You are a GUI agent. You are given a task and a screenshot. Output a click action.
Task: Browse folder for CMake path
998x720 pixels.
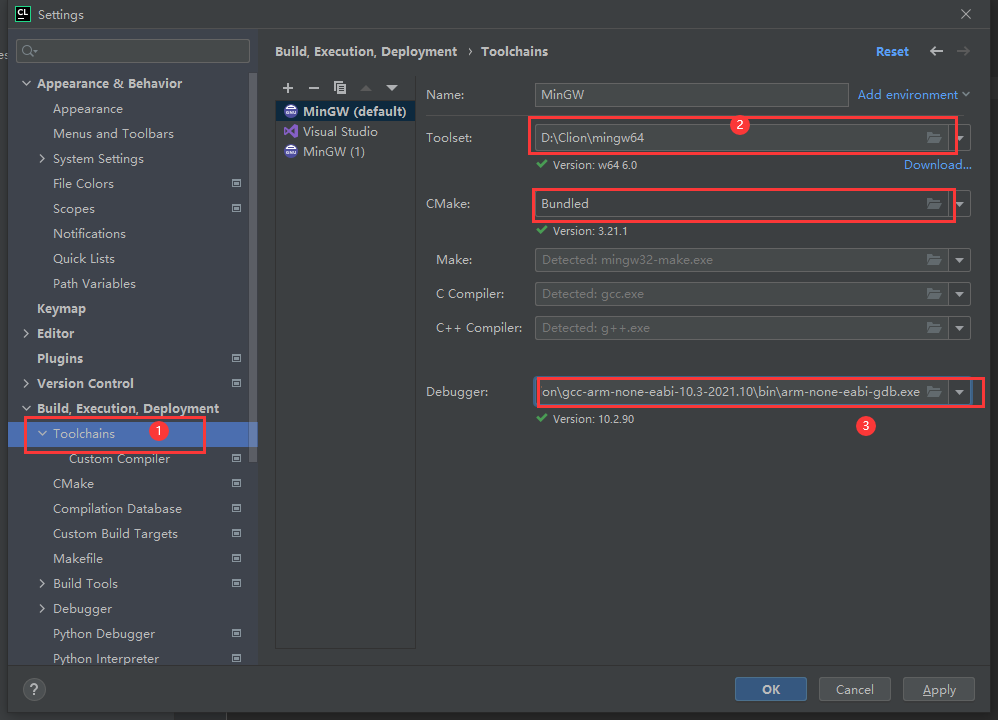933,204
